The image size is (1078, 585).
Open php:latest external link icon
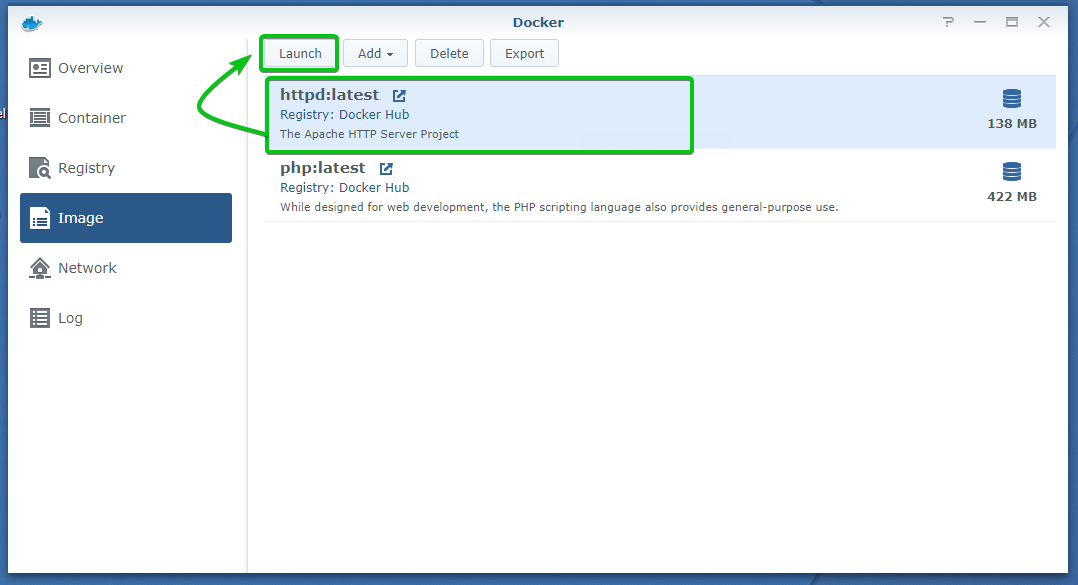click(386, 168)
